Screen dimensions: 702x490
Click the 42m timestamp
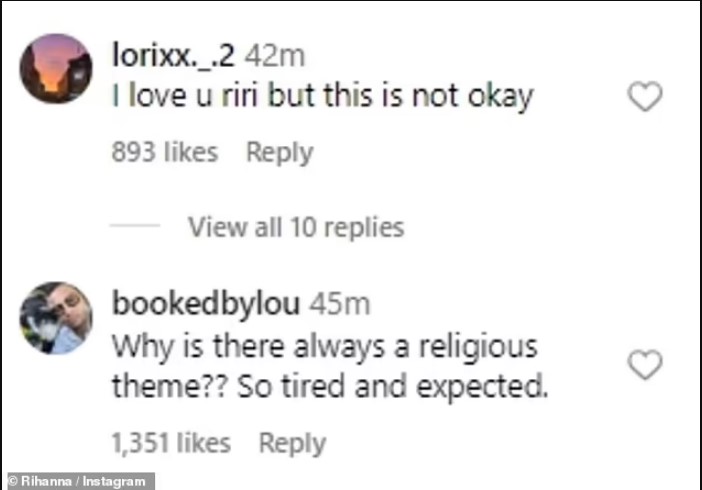275,56
